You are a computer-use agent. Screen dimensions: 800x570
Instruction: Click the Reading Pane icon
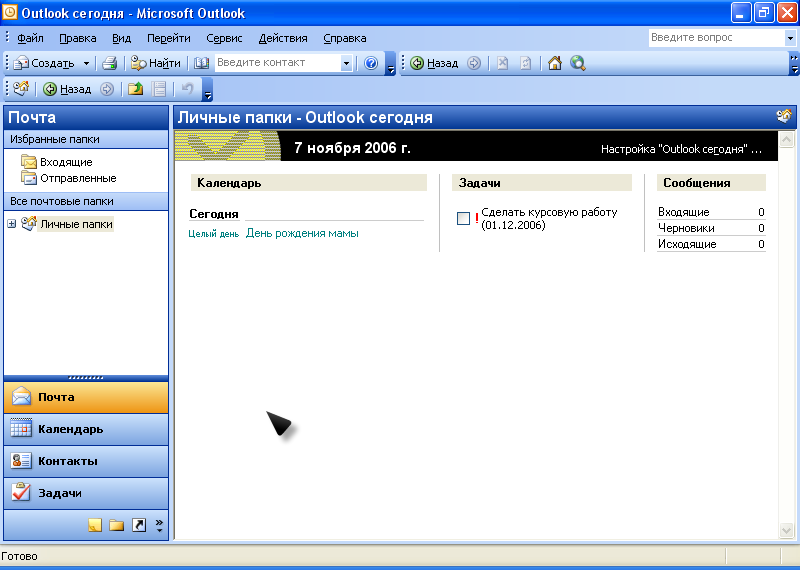pyautogui.click(x=159, y=89)
